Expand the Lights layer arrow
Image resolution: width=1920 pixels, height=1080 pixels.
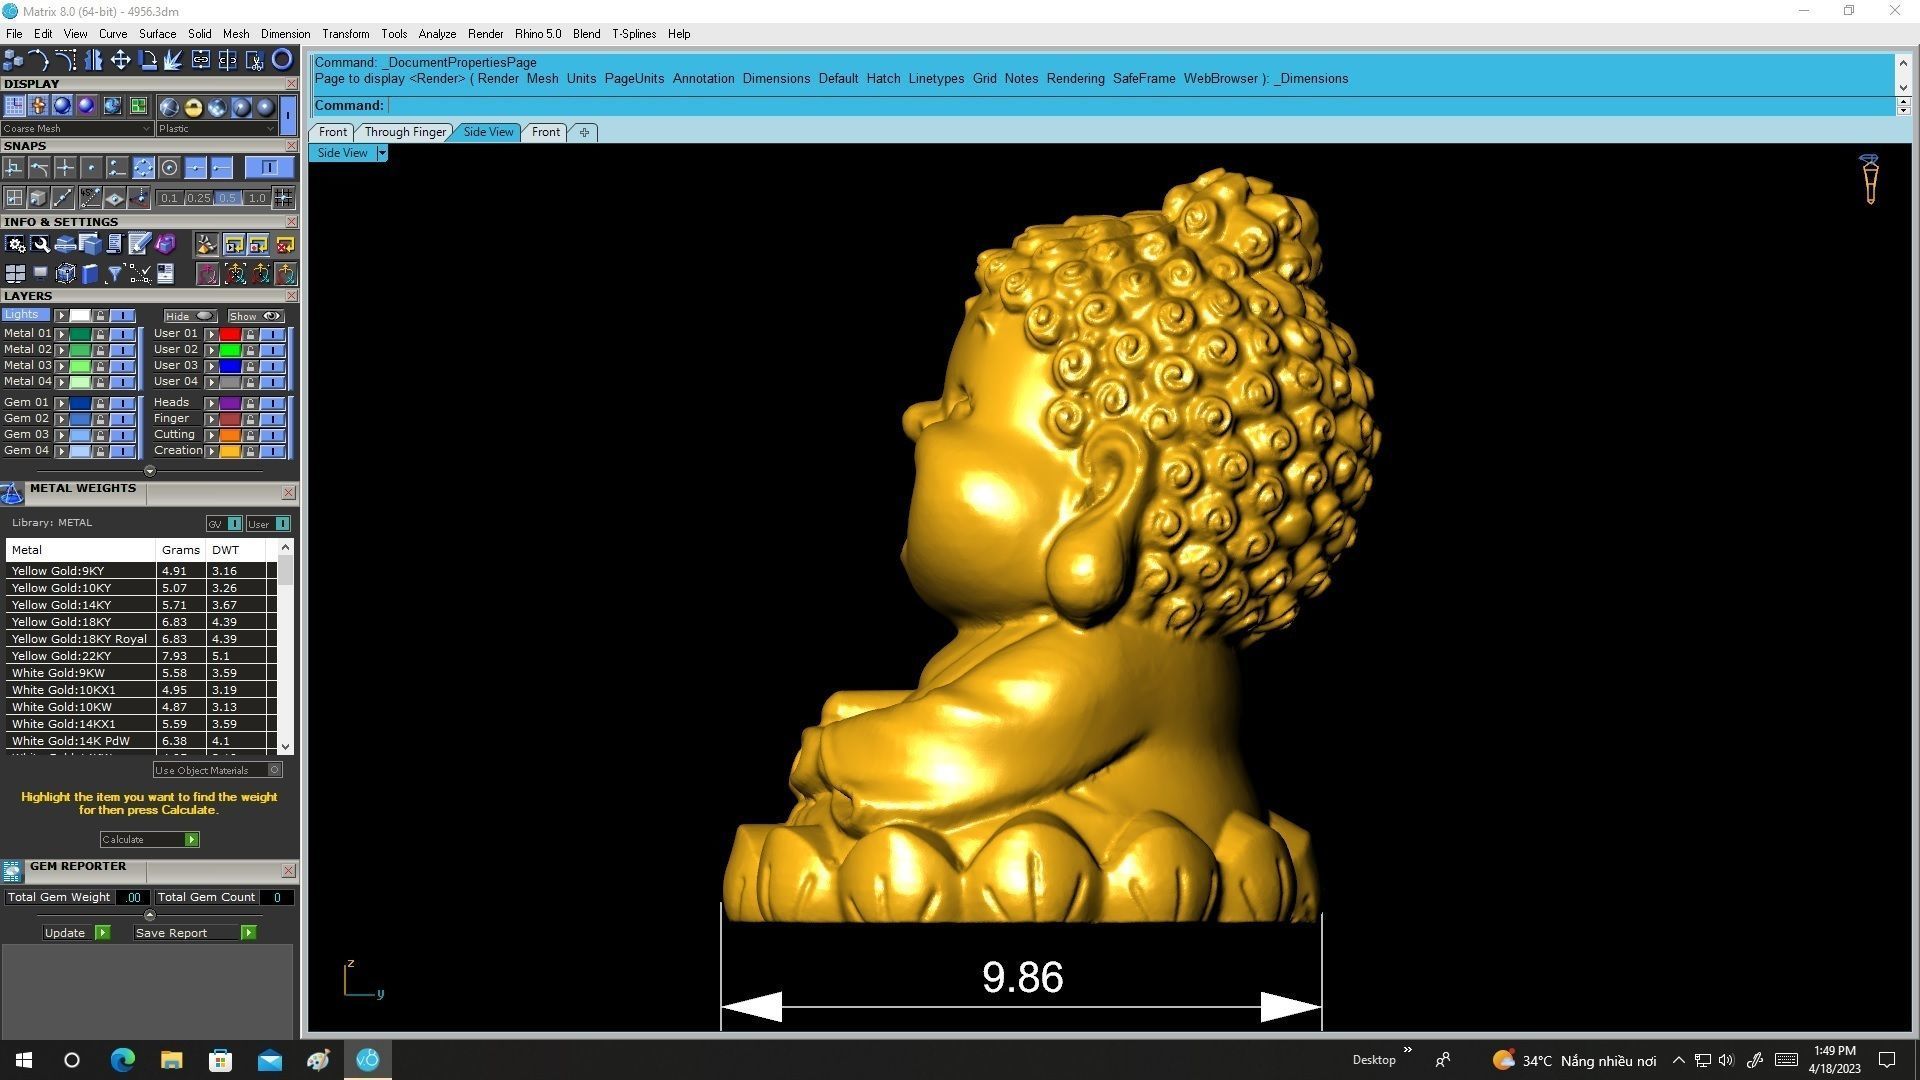pyautogui.click(x=61, y=315)
